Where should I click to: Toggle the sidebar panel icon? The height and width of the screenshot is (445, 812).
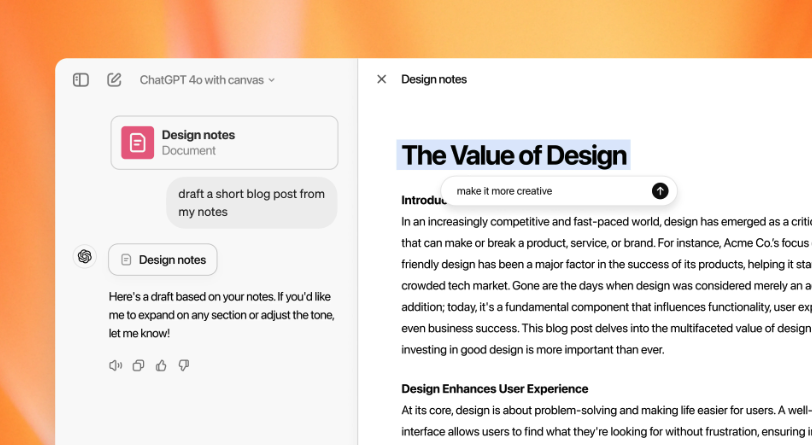tap(81, 80)
